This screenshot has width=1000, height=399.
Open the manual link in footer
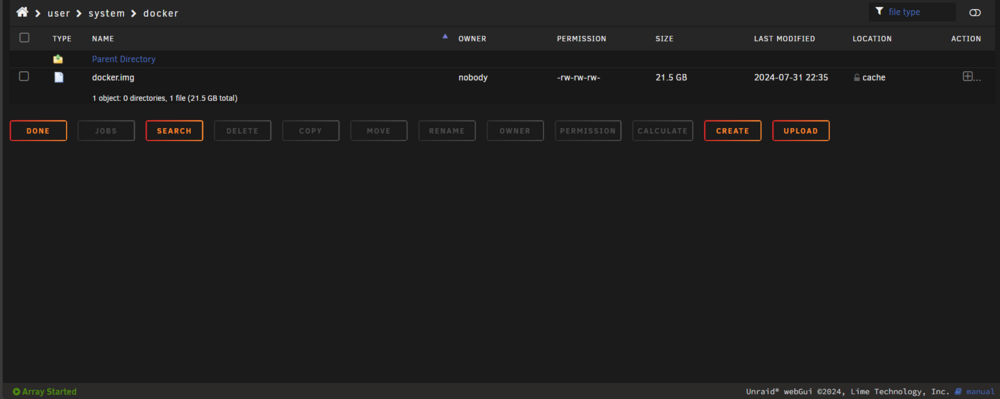coord(980,391)
